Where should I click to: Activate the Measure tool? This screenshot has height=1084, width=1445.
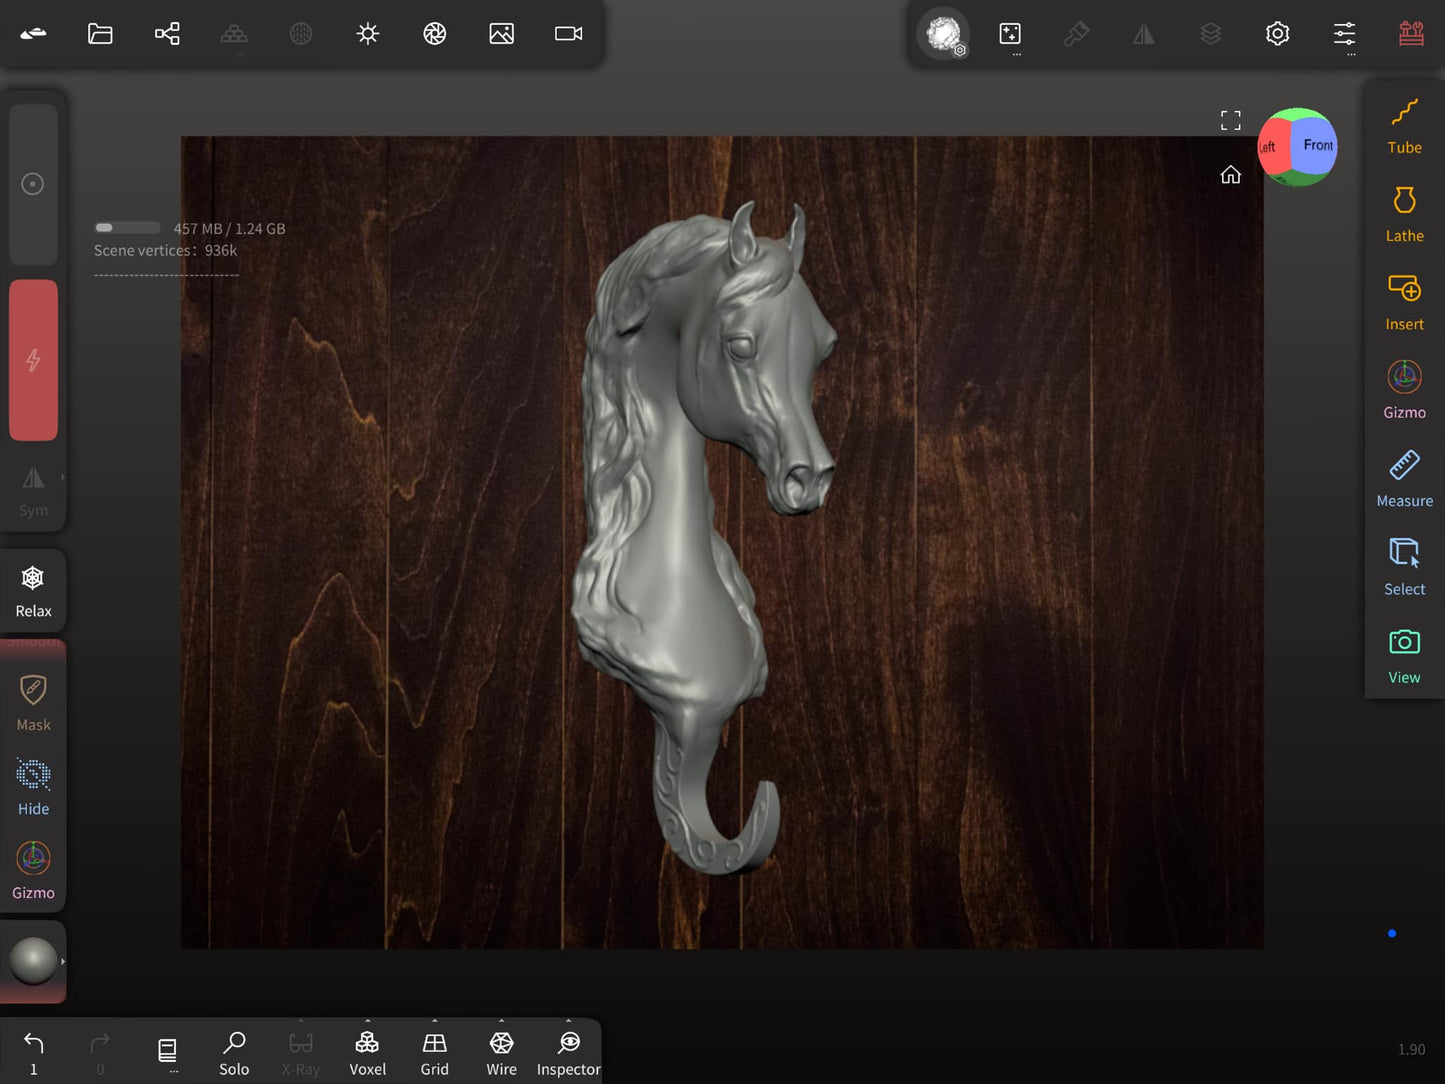(x=1404, y=479)
